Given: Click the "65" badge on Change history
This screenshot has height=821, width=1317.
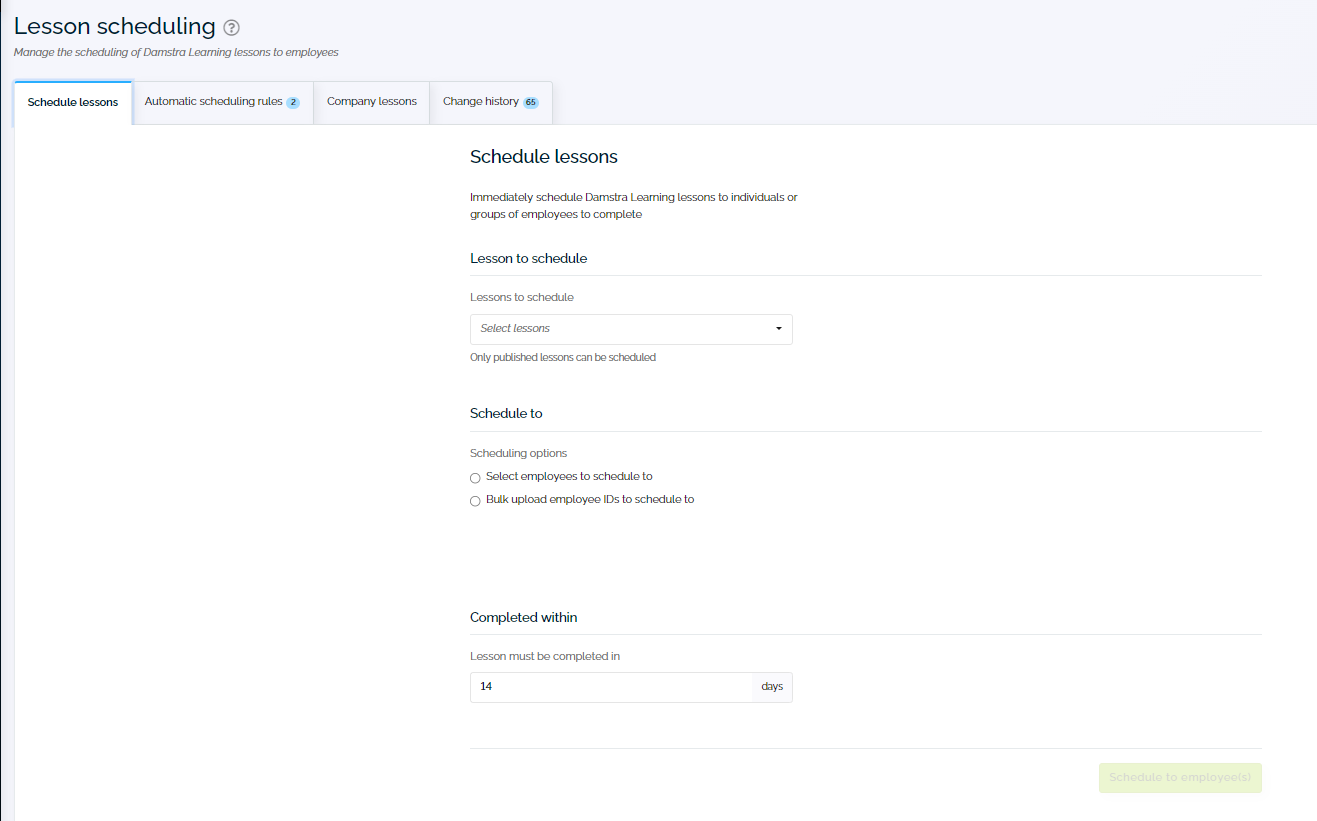Looking at the screenshot, I should (531, 101).
